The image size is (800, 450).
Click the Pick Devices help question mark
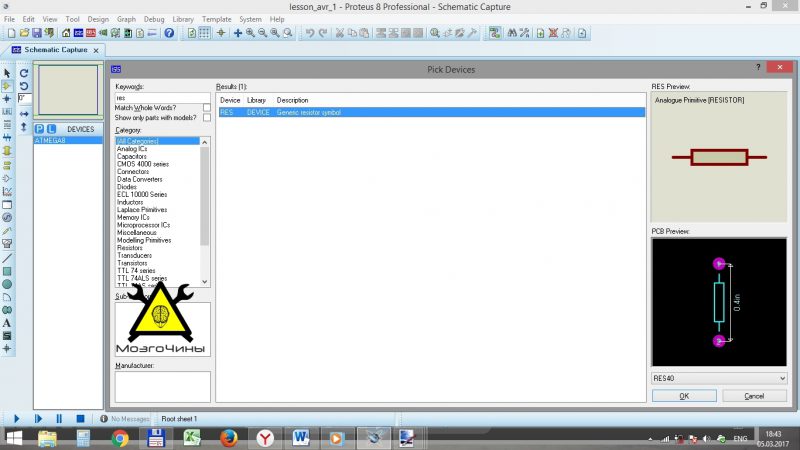pyautogui.click(x=758, y=67)
